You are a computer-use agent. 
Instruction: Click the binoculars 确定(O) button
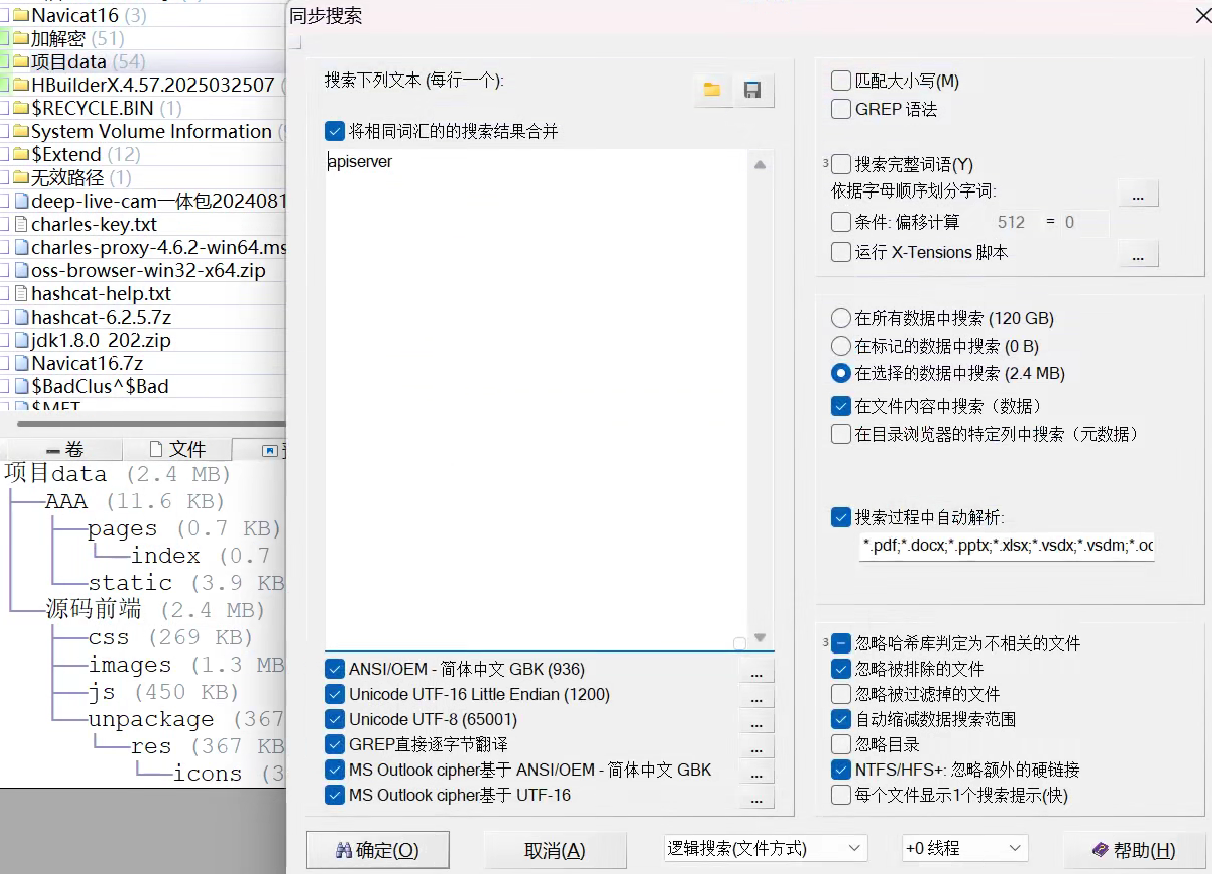click(377, 850)
